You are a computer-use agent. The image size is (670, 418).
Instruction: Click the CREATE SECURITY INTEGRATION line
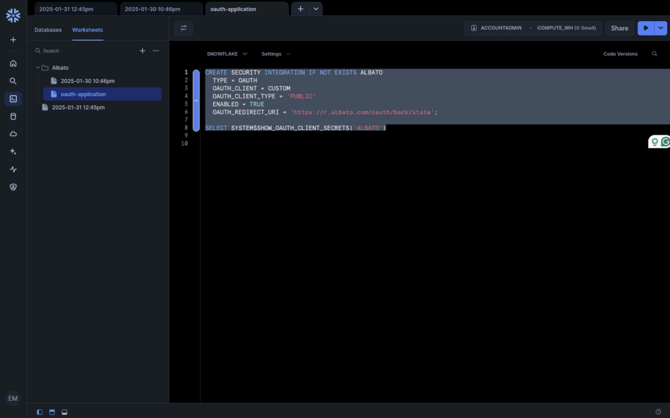294,73
